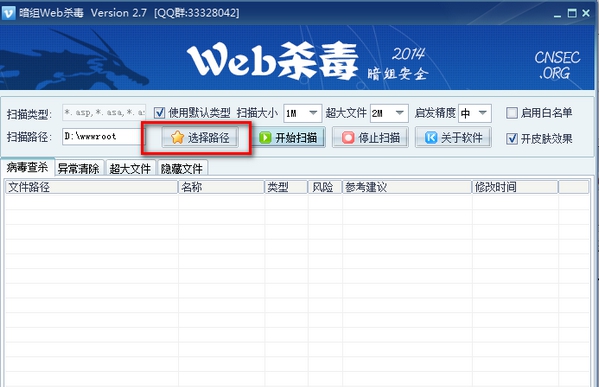Open the 扫描大小 1M dropdown
Screen dimensions: 599x387
point(303,113)
